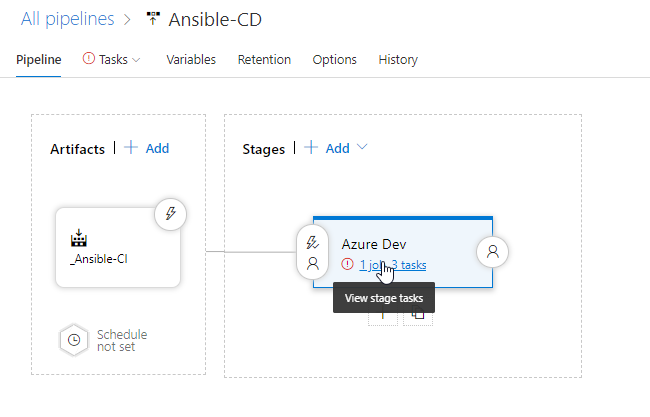Open pre-deployment trigger lightning icon on Azure Dev

click(x=312, y=242)
